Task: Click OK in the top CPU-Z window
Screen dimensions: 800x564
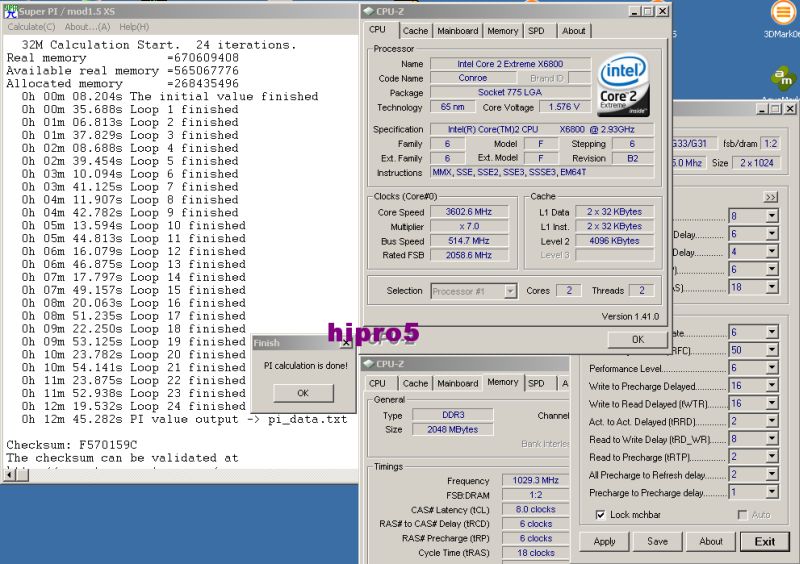Action: (x=638, y=339)
